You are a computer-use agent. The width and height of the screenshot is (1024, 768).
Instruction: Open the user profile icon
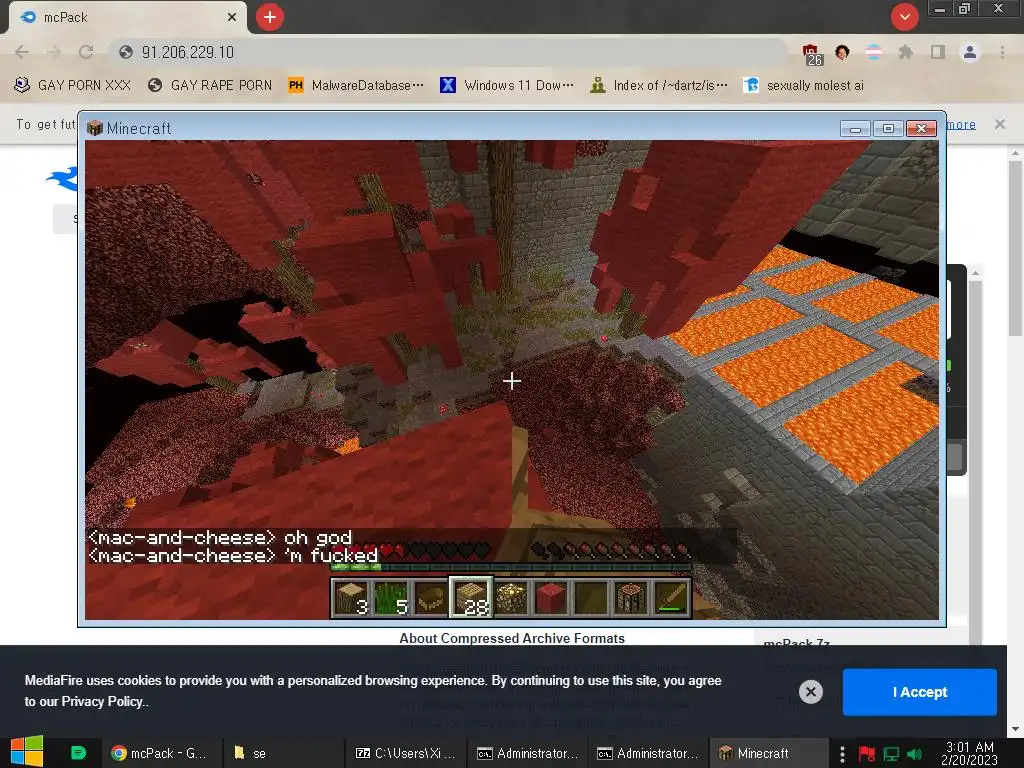click(970, 52)
